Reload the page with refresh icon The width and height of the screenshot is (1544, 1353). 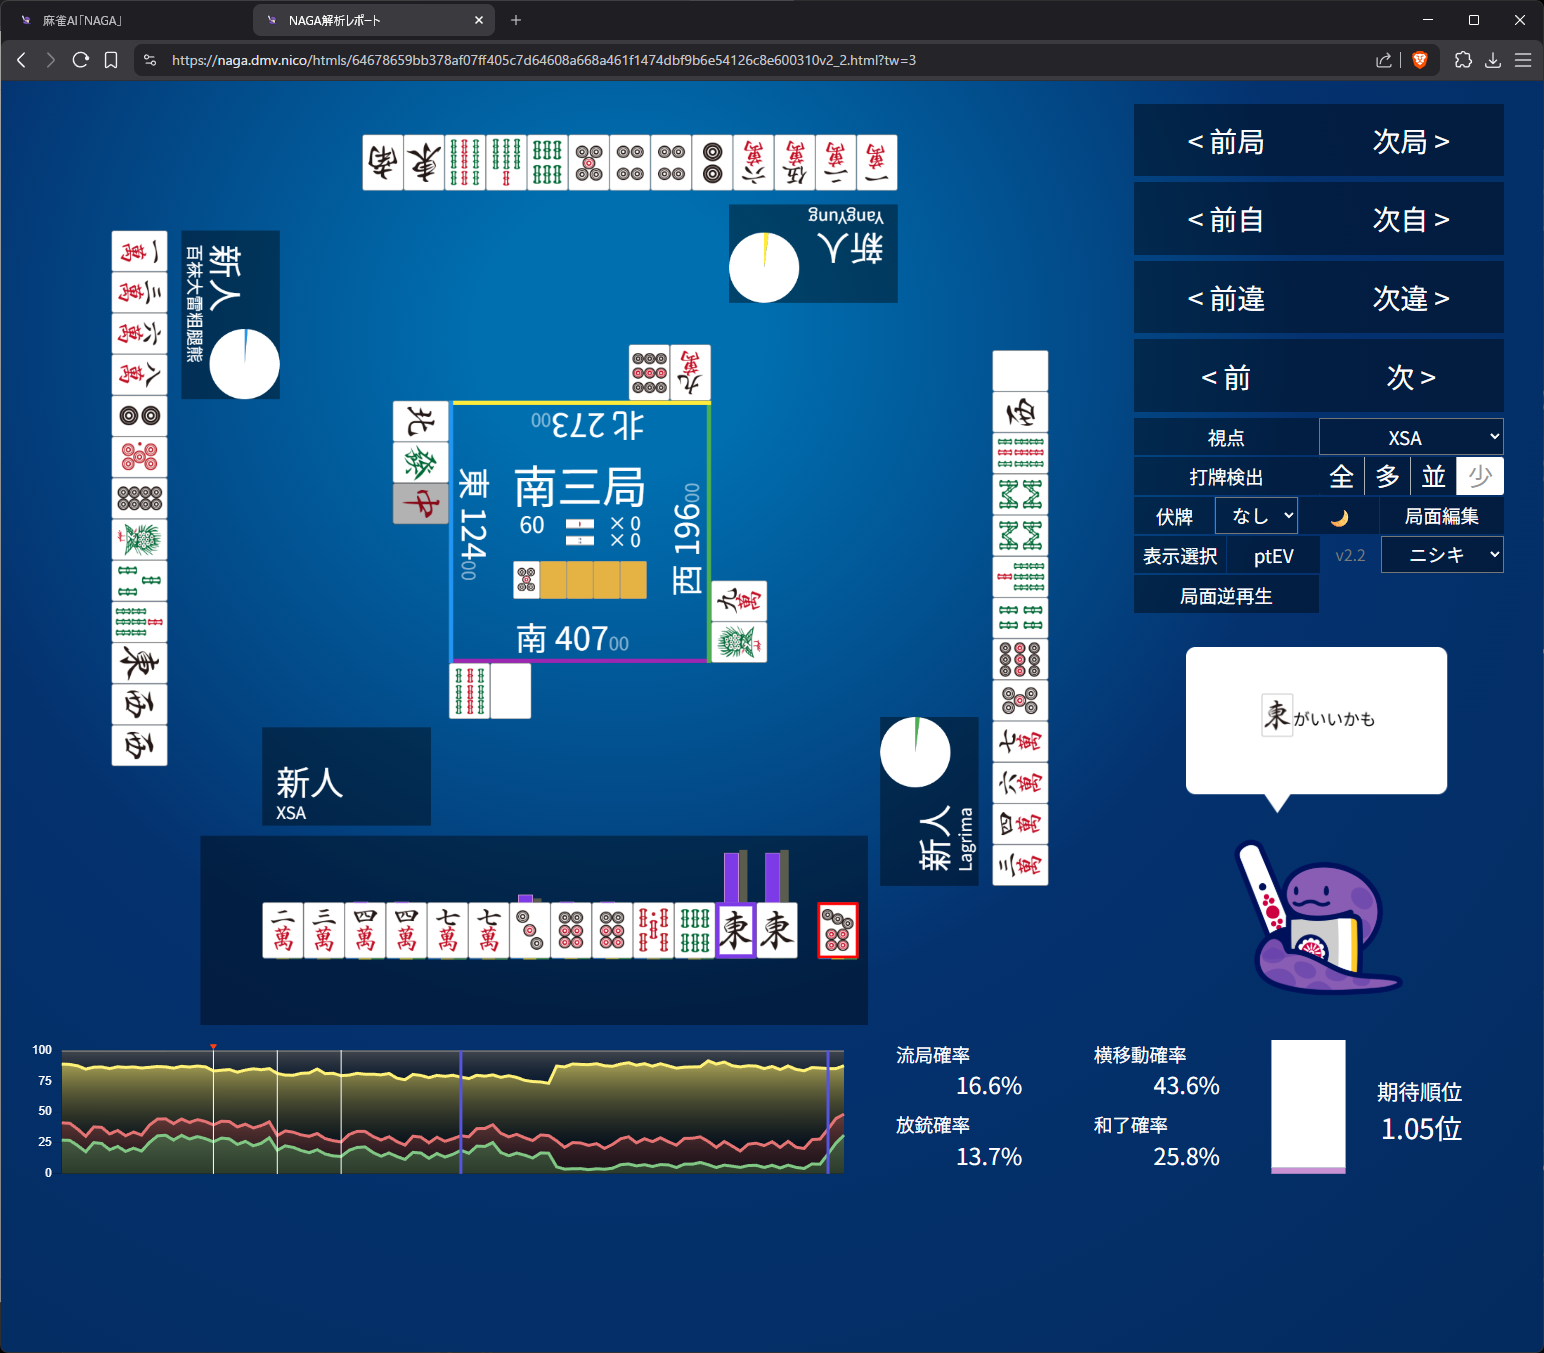[81, 60]
